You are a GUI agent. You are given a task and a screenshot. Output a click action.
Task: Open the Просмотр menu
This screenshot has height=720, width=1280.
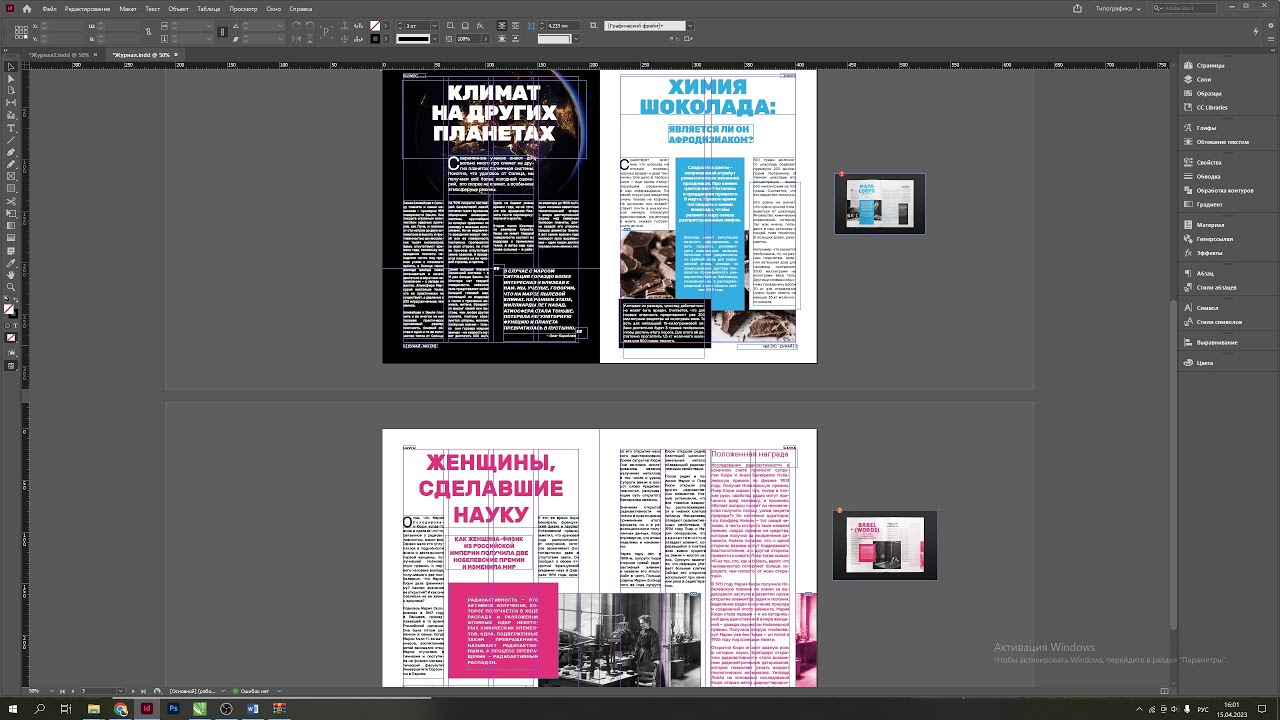[x=243, y=8]
